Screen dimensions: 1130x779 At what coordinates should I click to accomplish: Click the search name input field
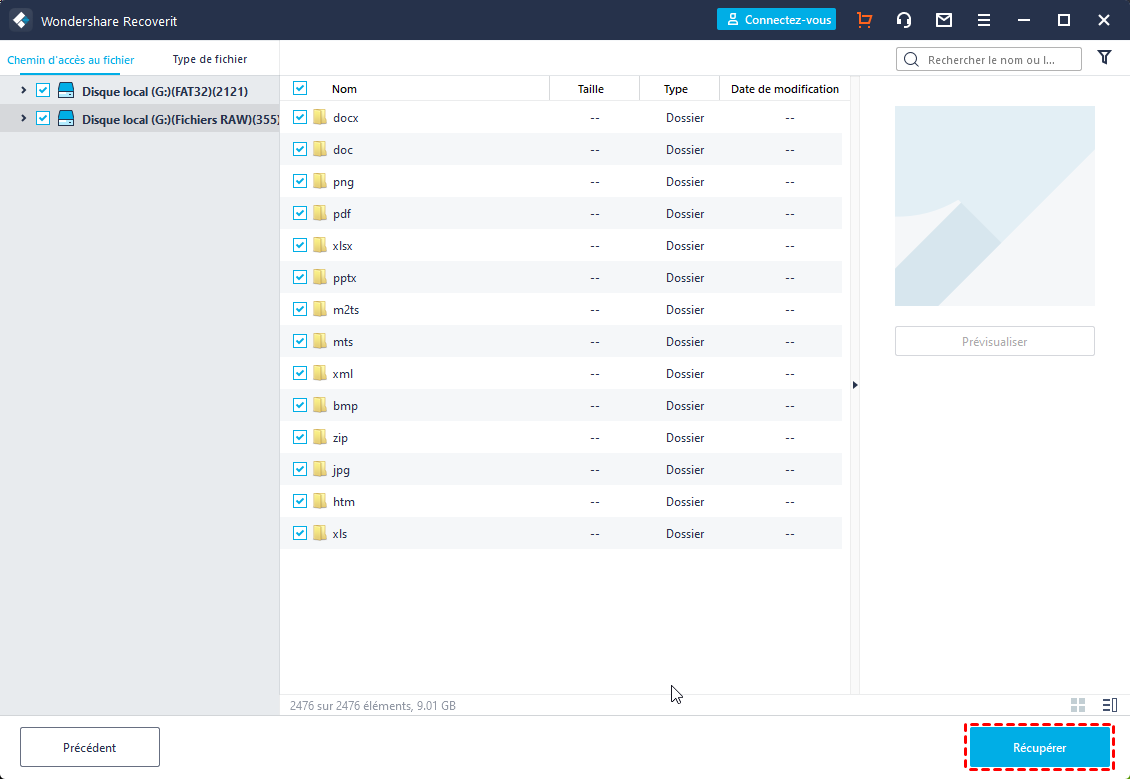point(1000,59)
